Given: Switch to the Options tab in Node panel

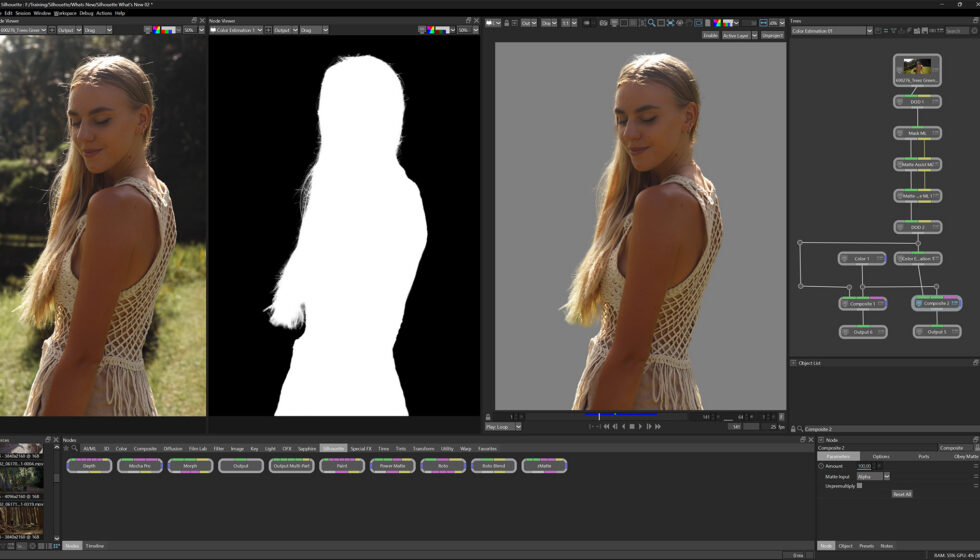Looking at the screenshot, I should coord(881,456).
